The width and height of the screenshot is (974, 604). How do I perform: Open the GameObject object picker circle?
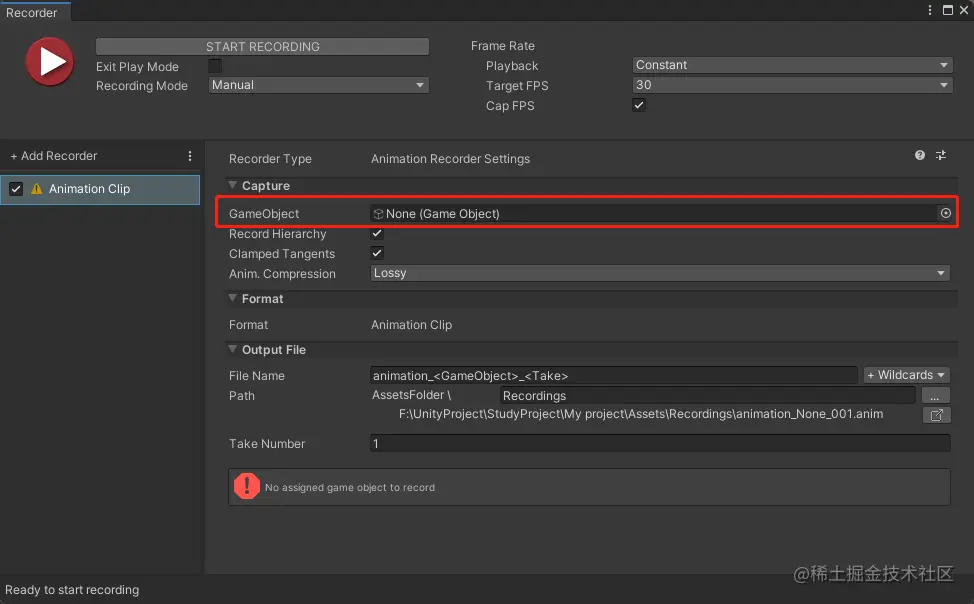point(945,213)
